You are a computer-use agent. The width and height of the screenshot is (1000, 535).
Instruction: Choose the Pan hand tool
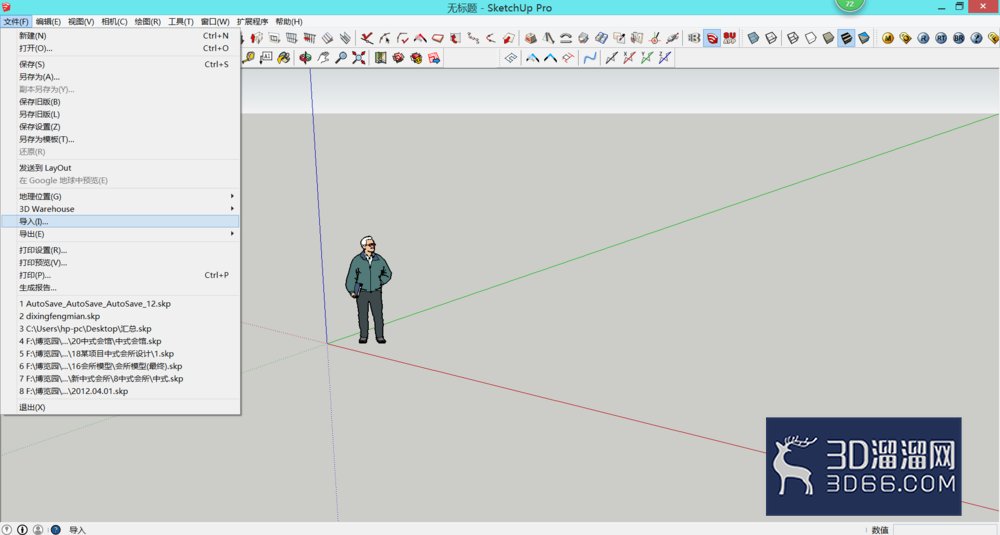coord(323,57)
